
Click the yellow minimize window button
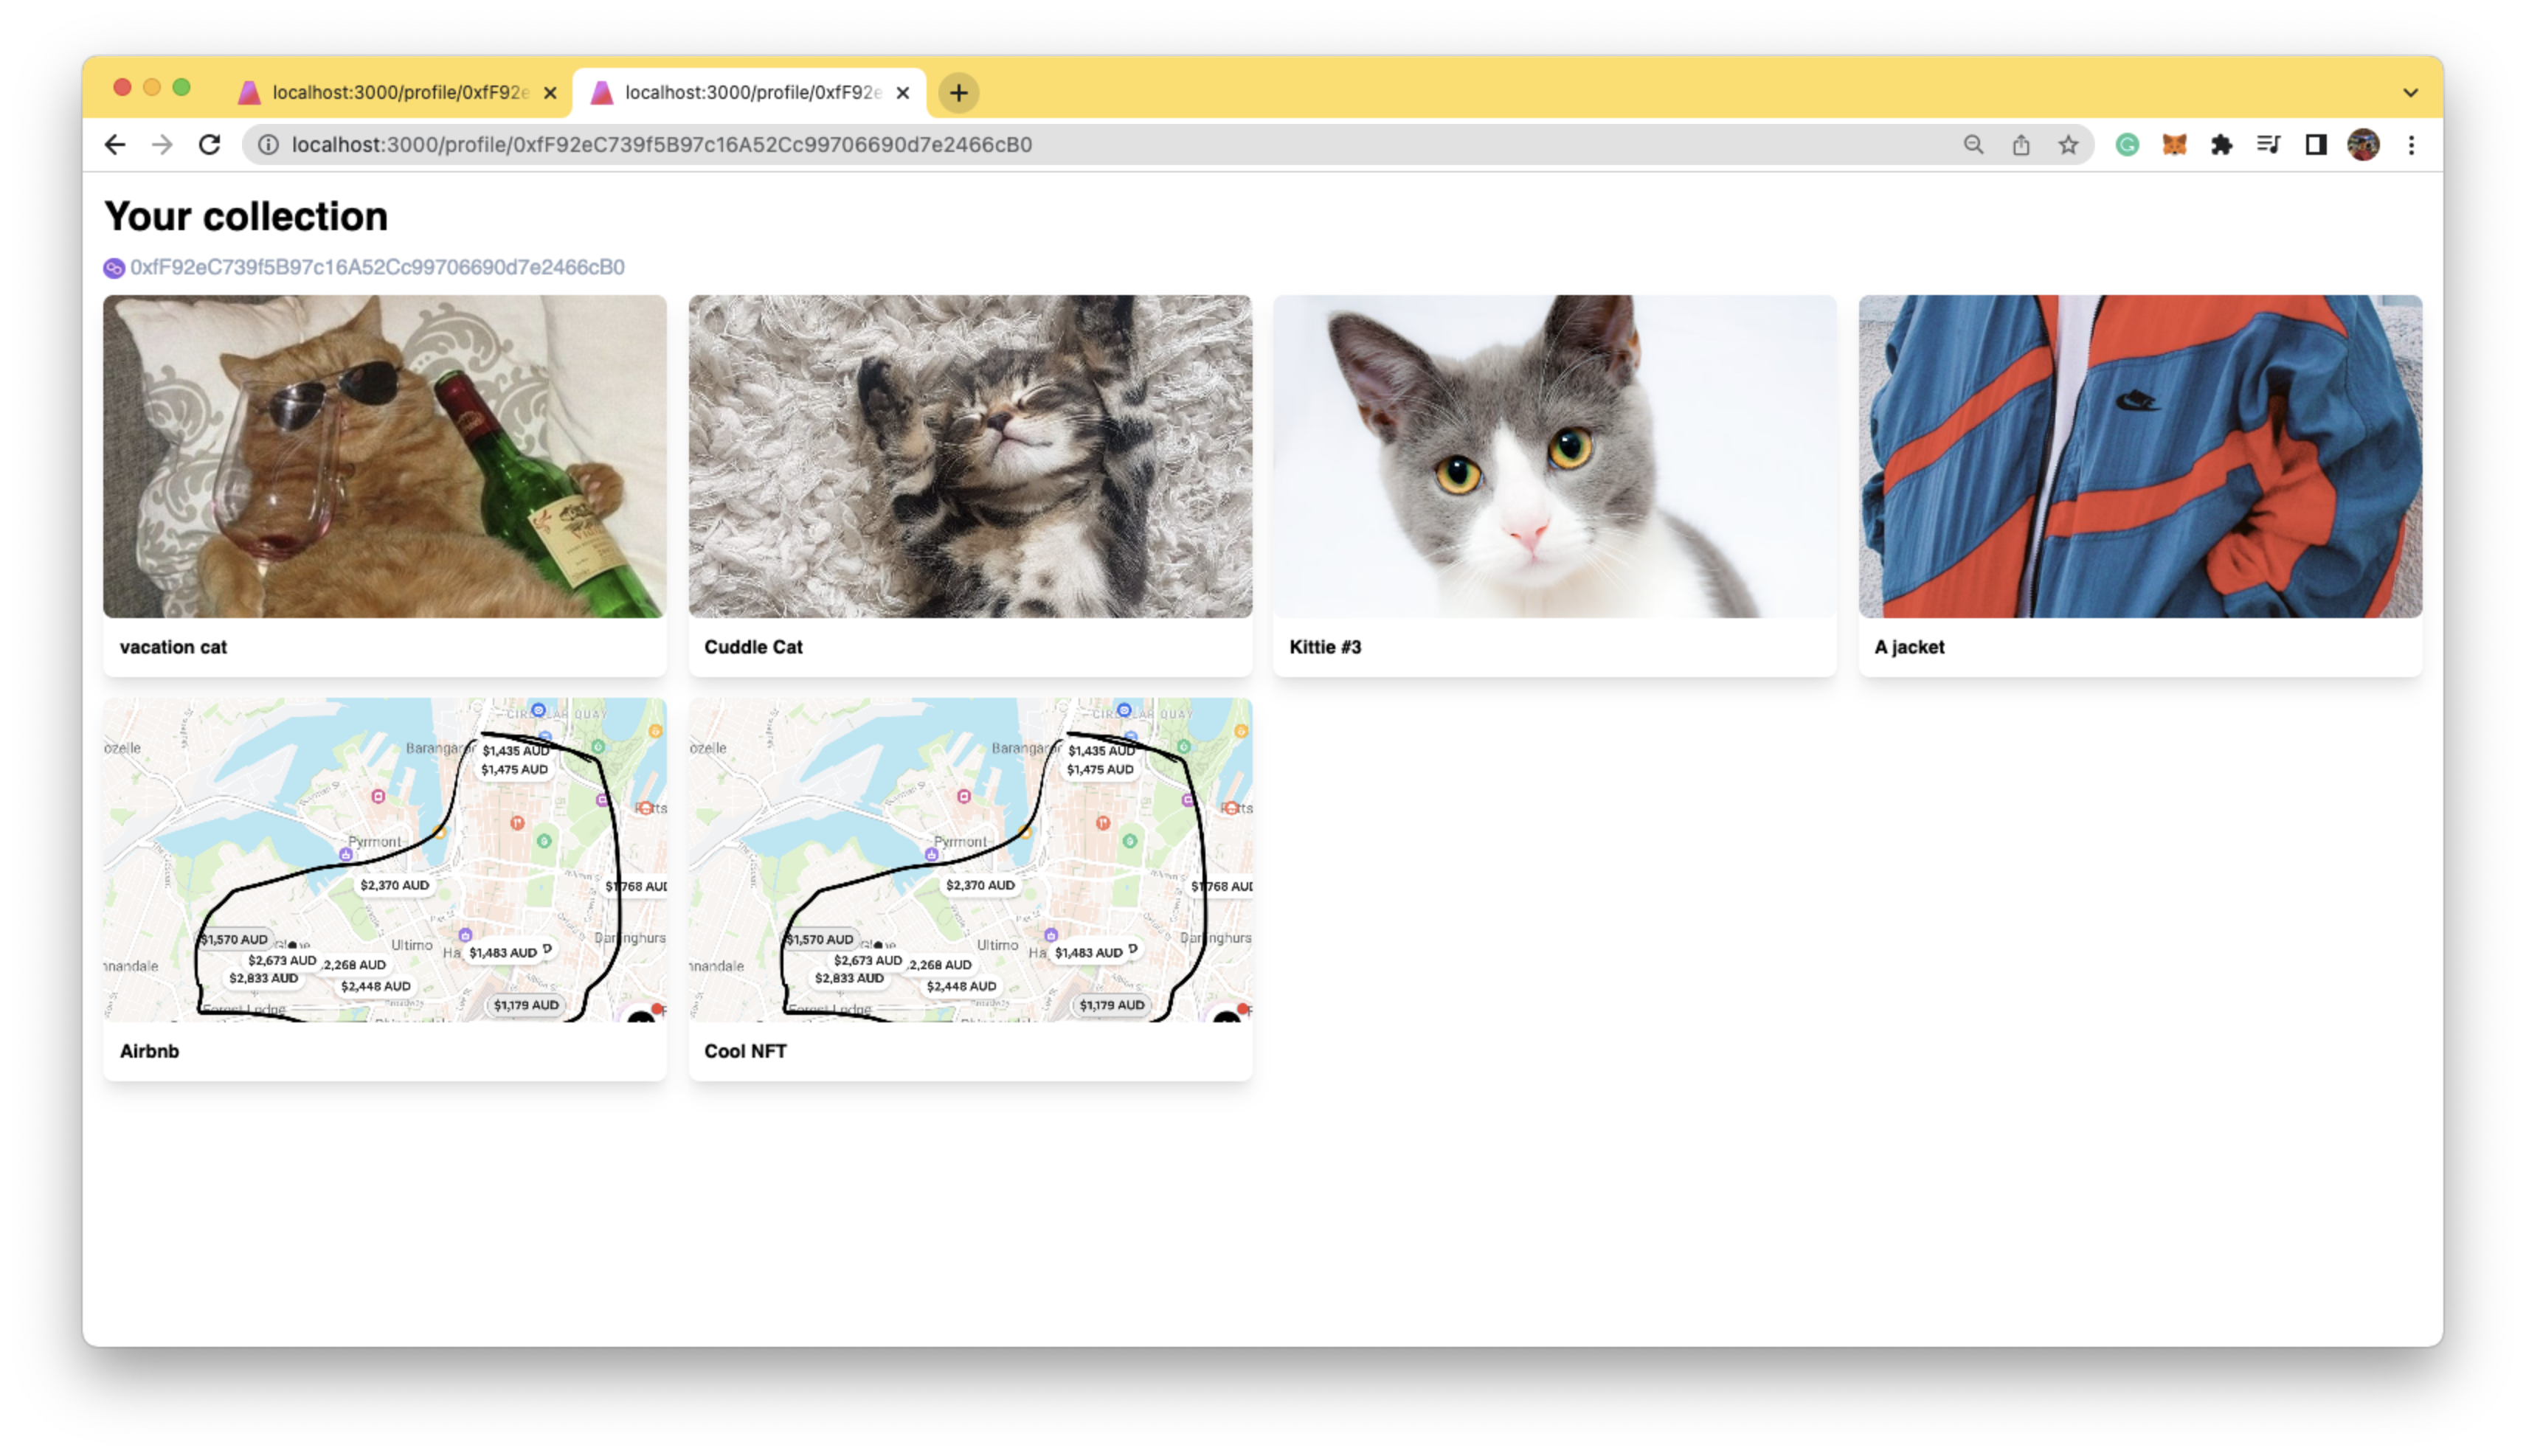pyautogui.click(x=152, y=88)
